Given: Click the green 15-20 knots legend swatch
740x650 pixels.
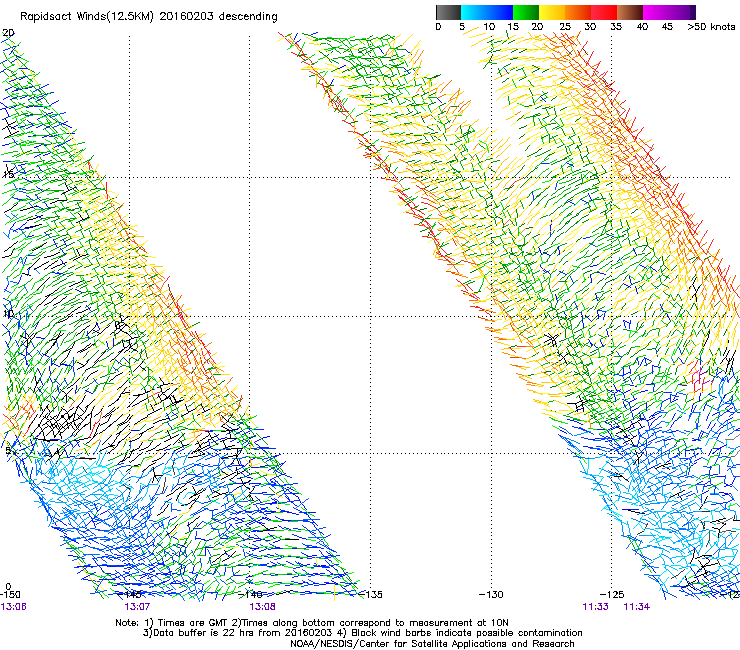Looking at the screenshot, I should coord(526,12).
